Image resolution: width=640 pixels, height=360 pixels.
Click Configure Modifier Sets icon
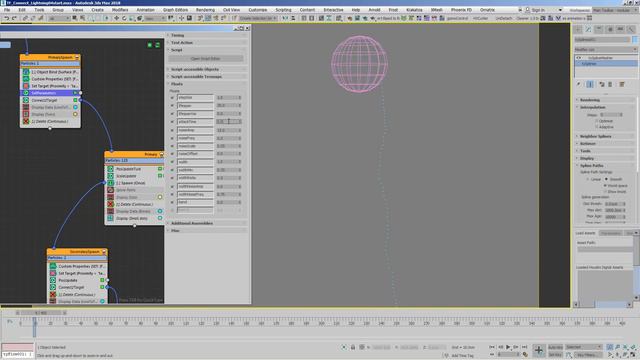tap(622, 84)
